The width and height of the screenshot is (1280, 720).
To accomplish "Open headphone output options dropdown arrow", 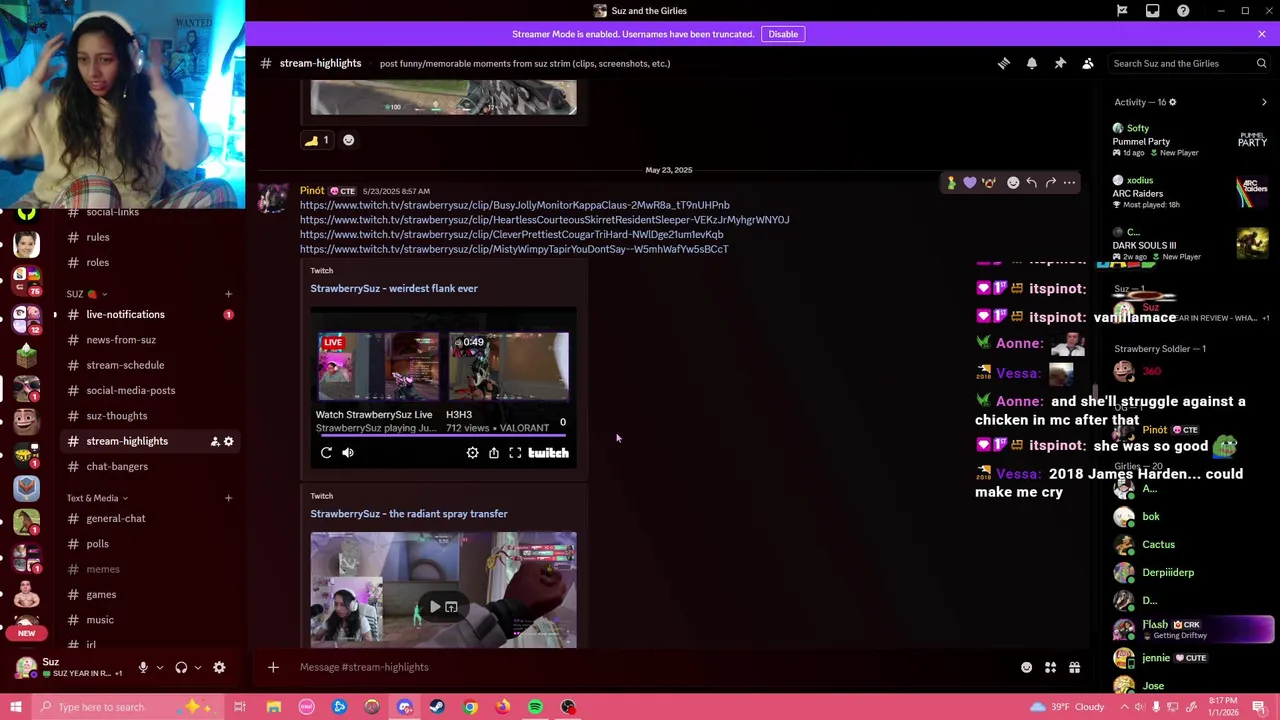I will (x=197, y=667).
